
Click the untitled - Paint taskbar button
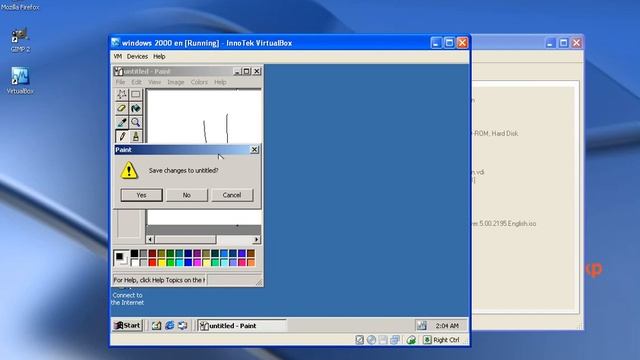point(242,326)
